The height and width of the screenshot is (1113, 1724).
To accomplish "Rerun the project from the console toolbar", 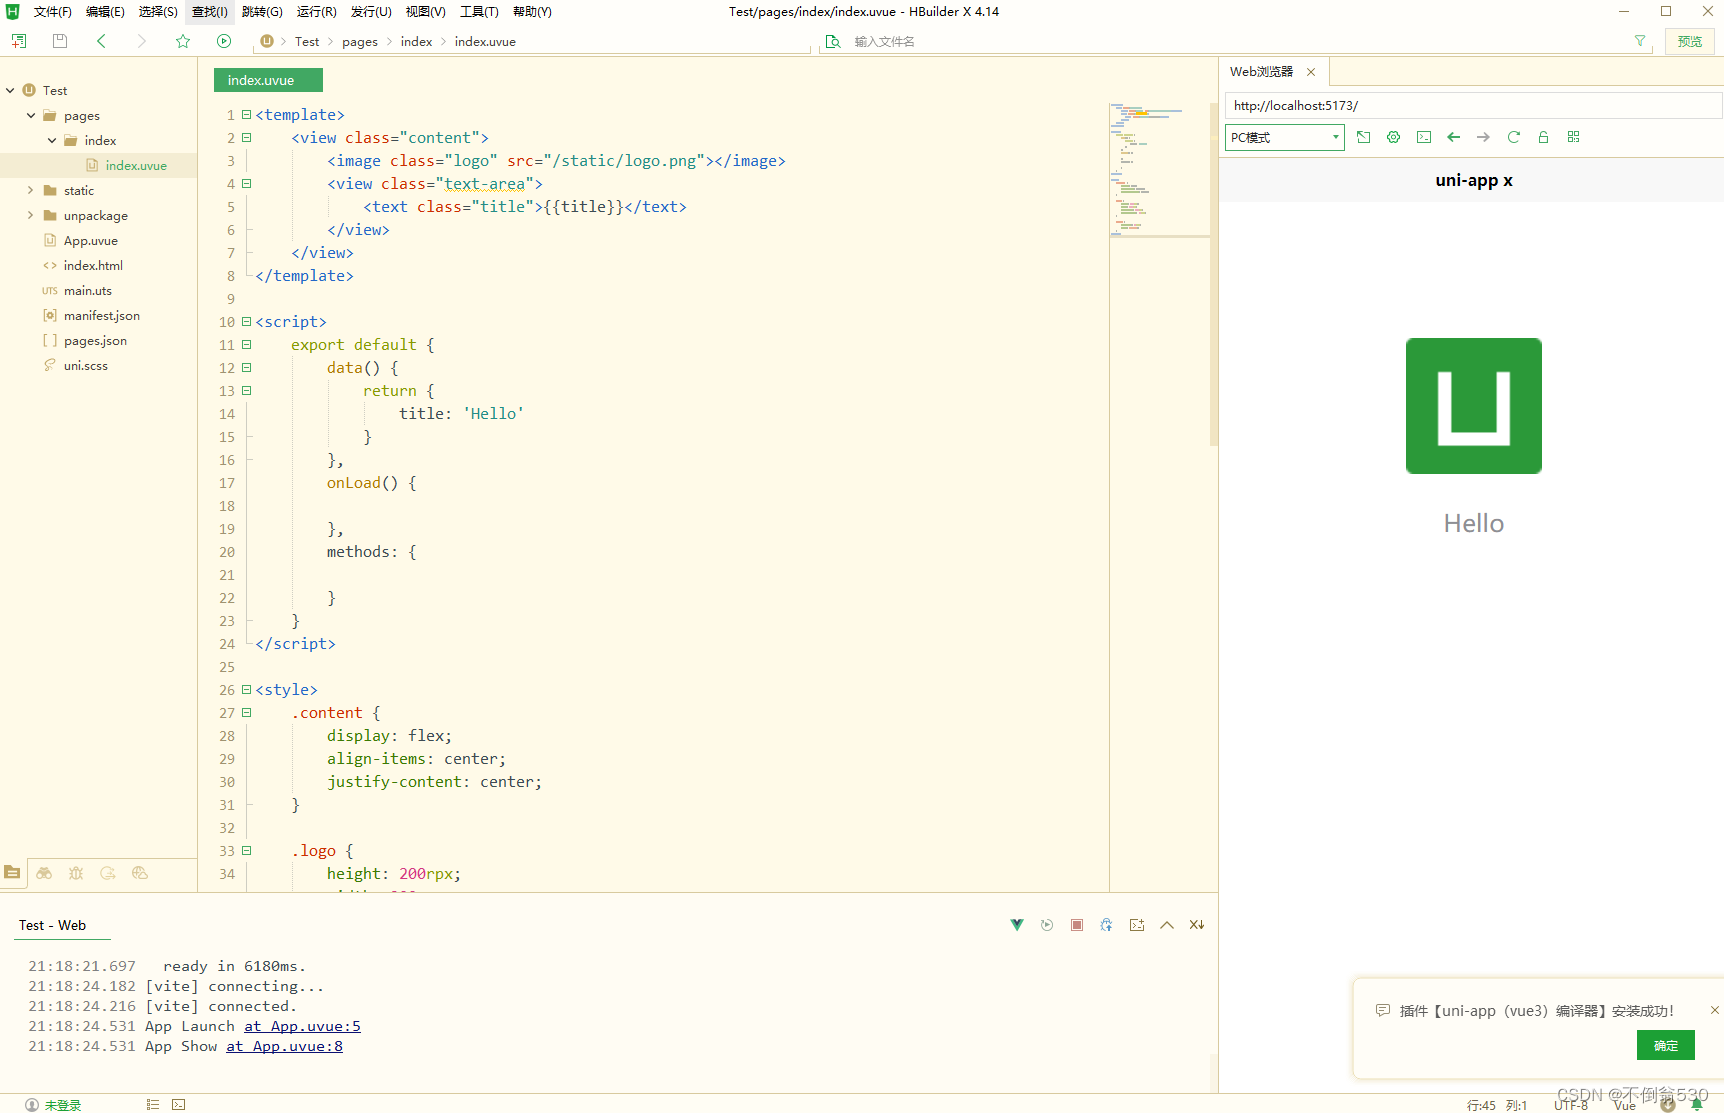I will (1047, 925).
